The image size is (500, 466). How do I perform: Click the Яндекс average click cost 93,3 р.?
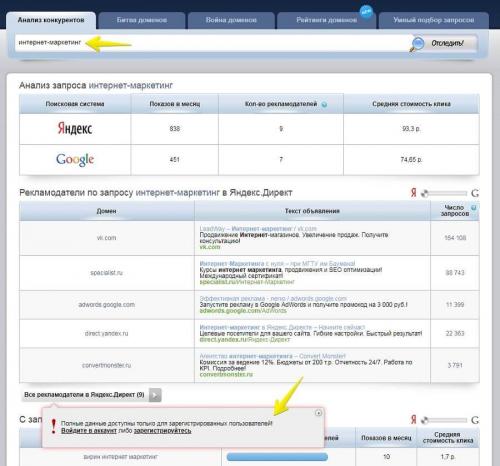click(x=411, y=129)
